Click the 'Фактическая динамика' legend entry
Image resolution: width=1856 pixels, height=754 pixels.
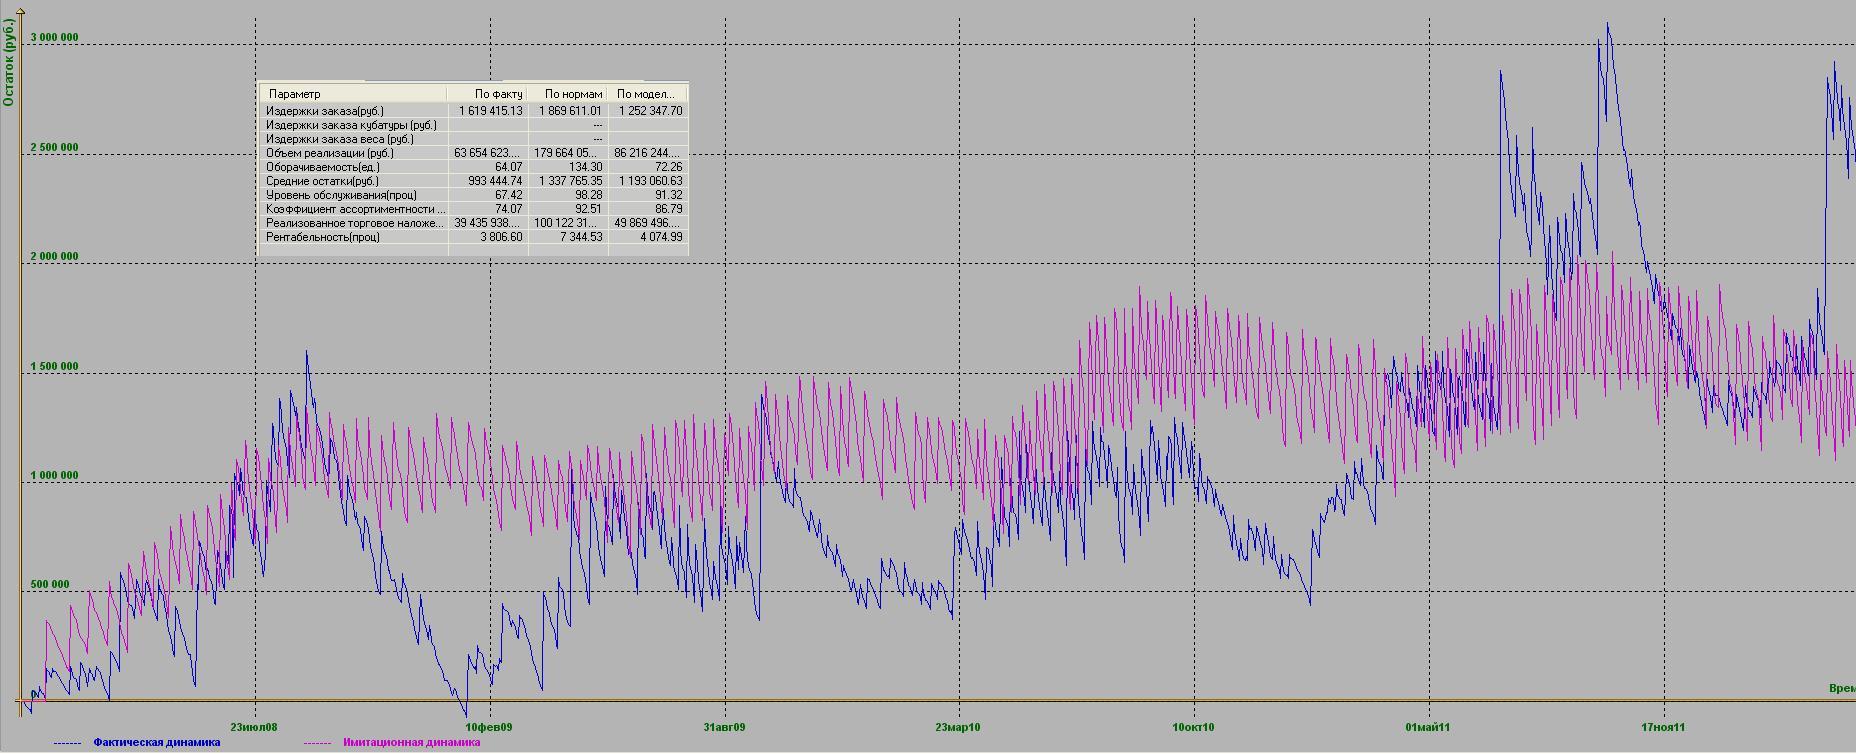(157, 743)
